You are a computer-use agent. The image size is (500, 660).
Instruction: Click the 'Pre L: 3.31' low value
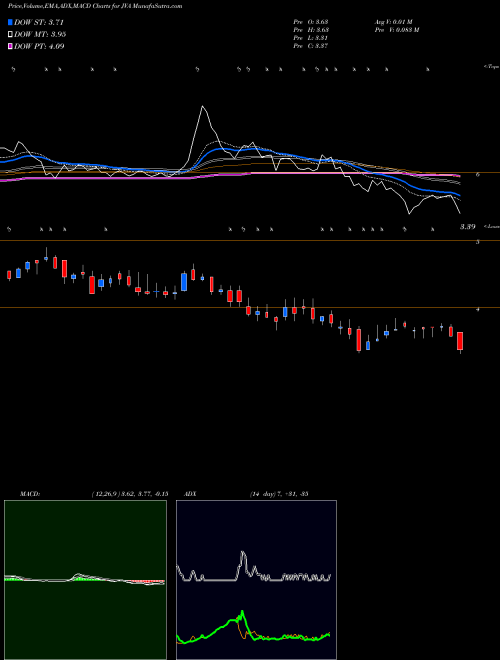311,38
